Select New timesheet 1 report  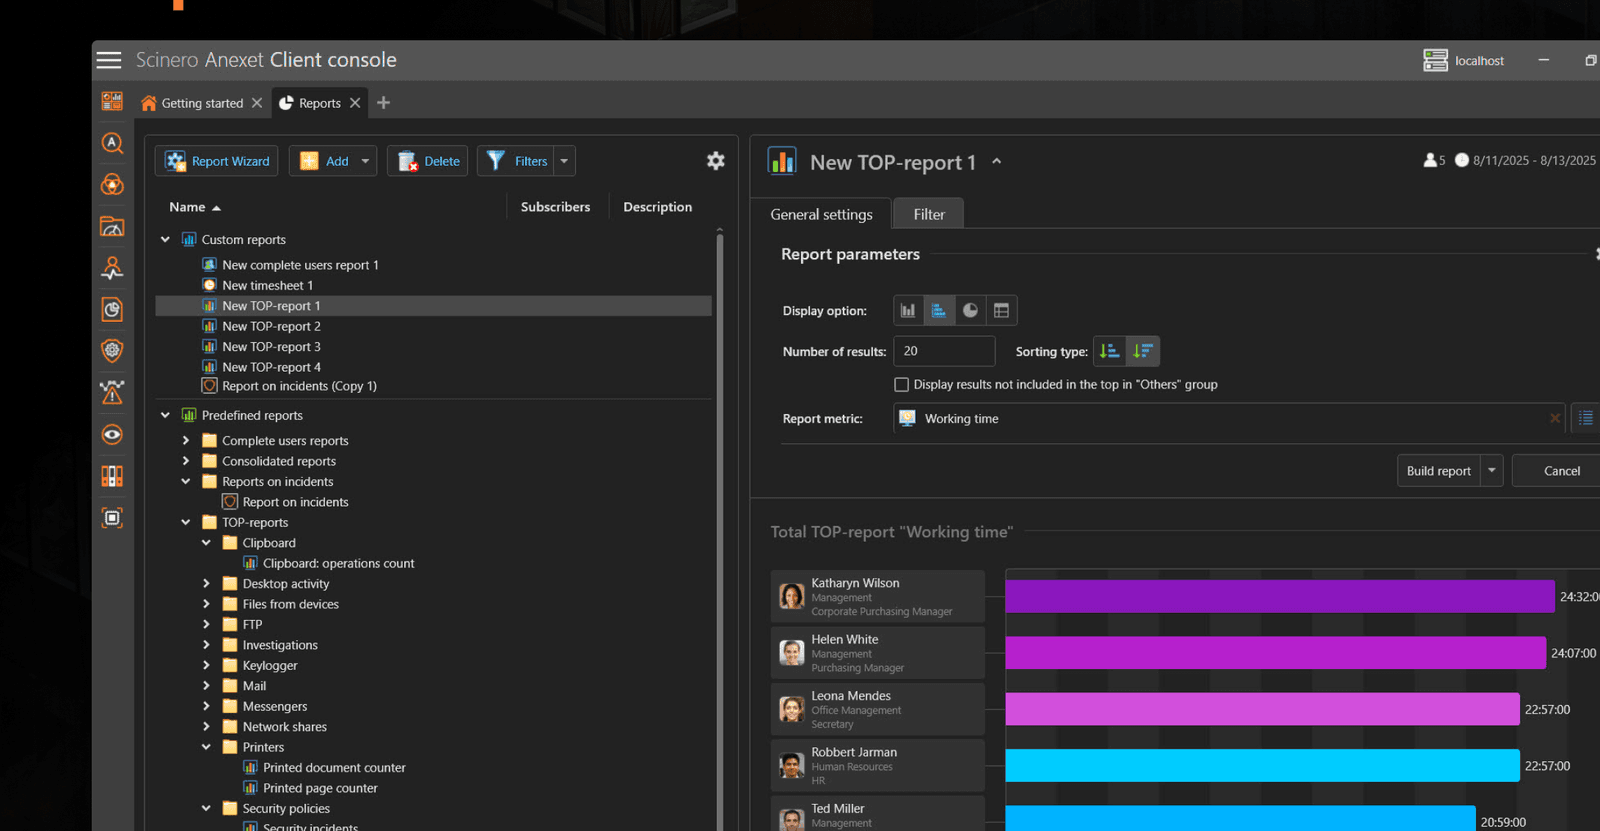pyautogui.click(x=267, y=285)
